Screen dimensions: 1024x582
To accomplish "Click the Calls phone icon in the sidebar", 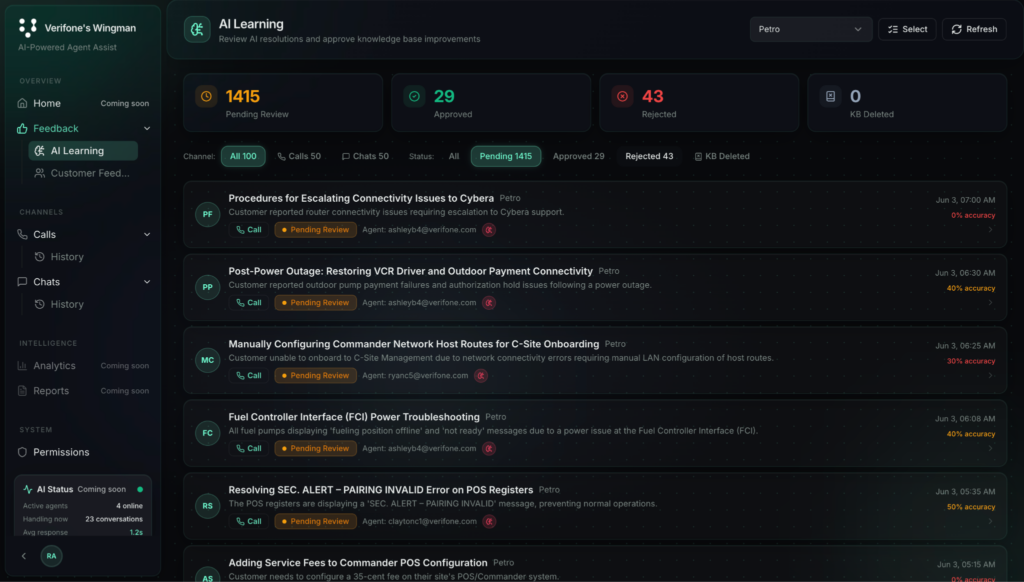I will [22, 234].
